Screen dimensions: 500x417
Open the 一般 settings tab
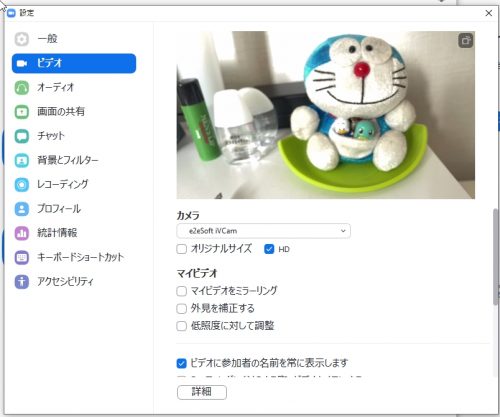[74, 39]
